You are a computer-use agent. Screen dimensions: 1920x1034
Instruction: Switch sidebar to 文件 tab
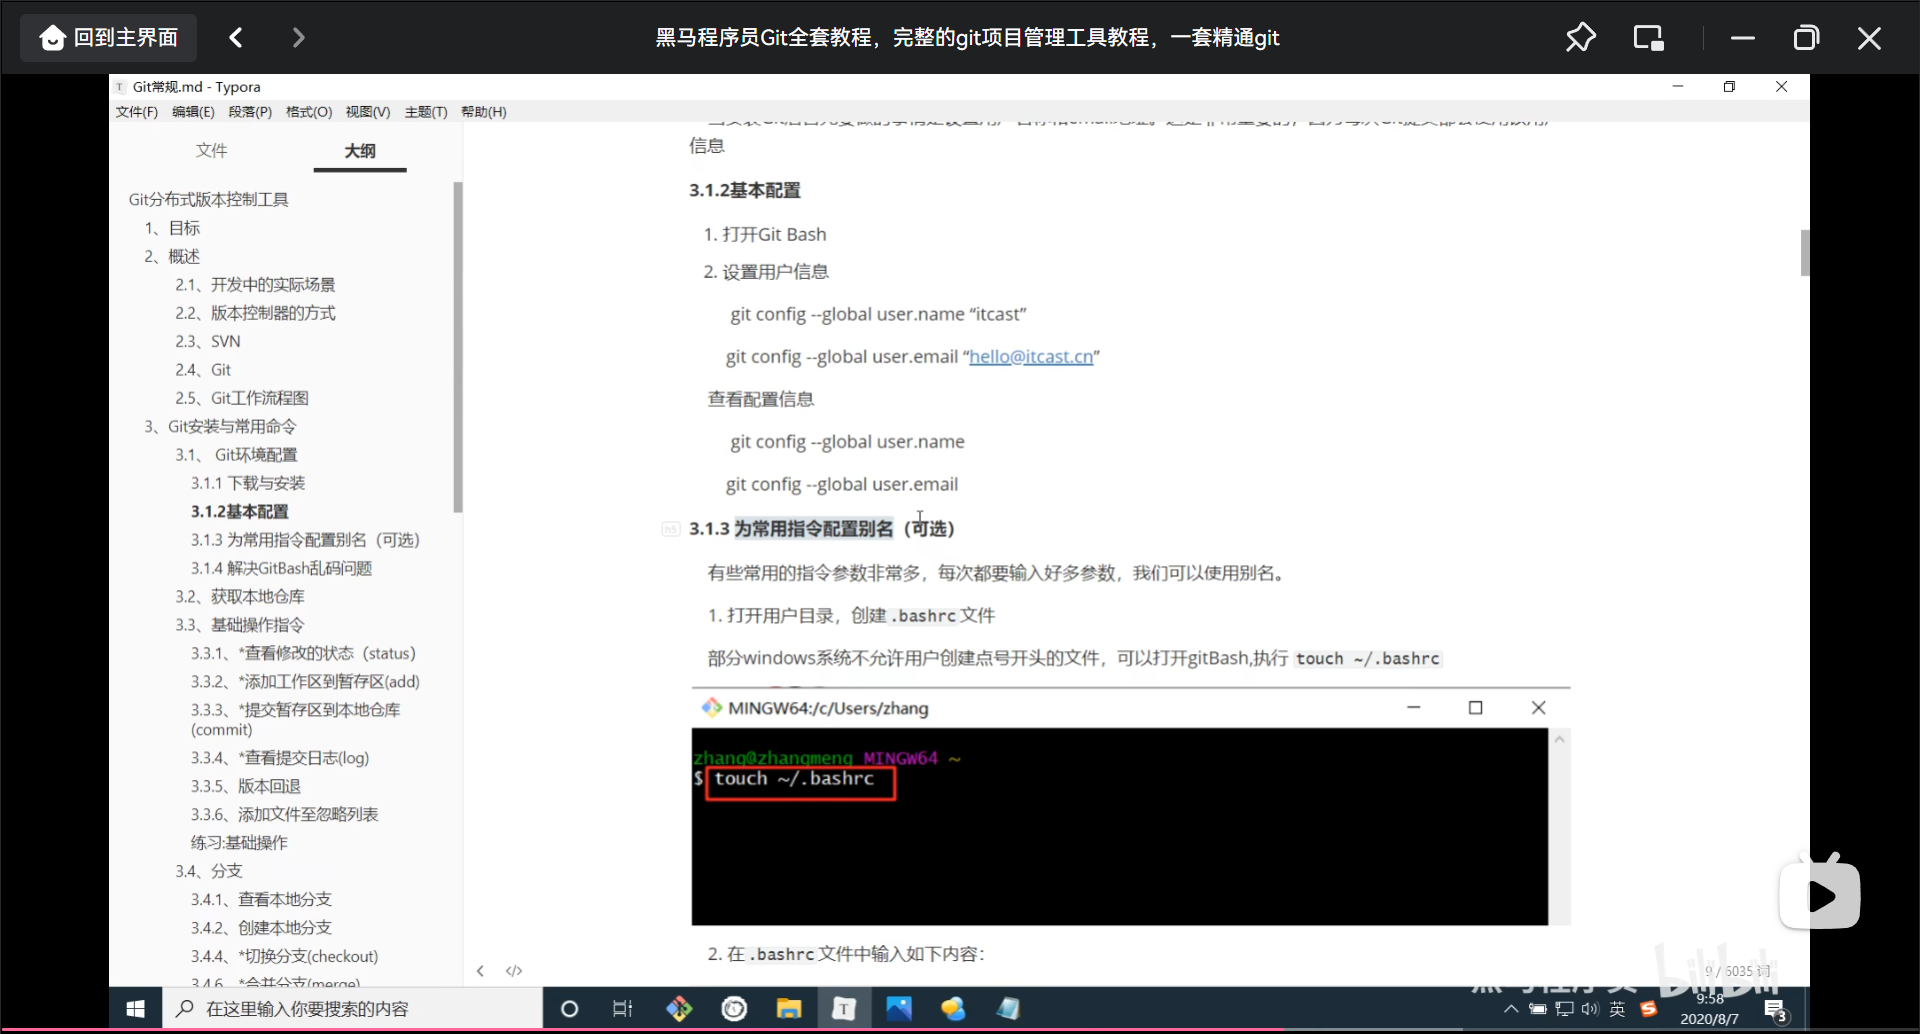tap(211, 150)
